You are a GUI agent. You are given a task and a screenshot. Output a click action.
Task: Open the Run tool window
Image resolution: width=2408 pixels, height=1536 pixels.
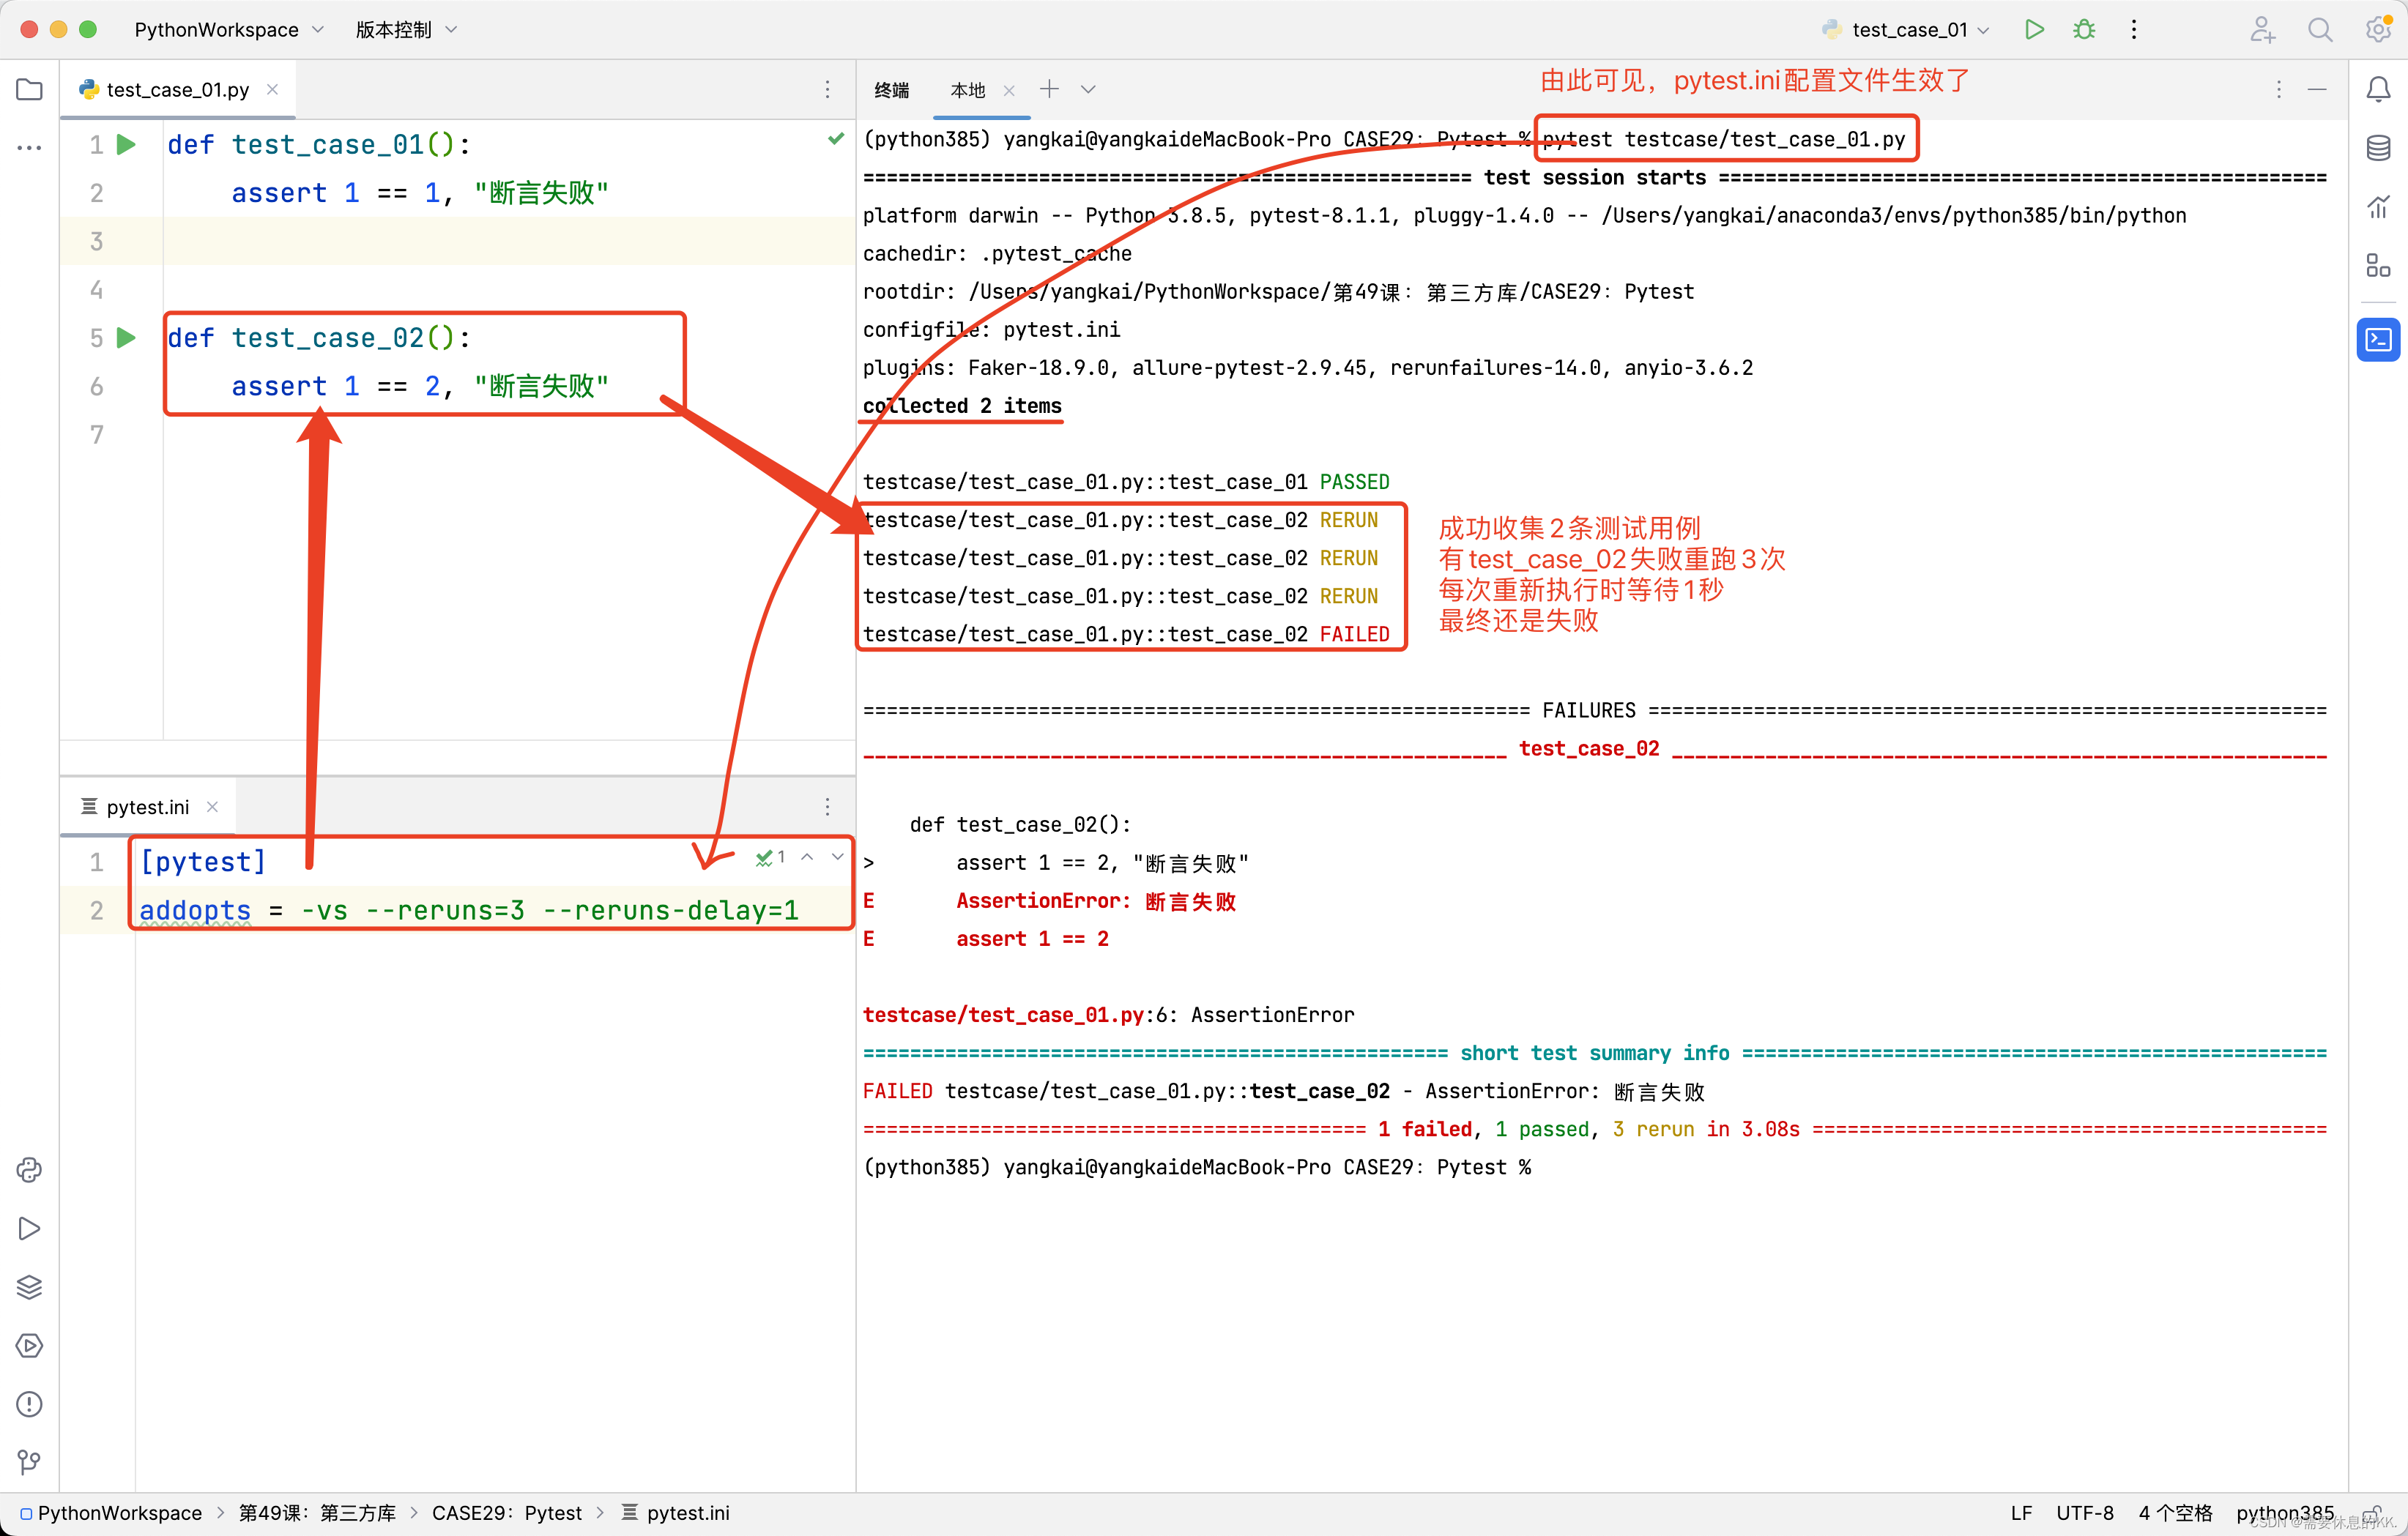coord(29,1228)
